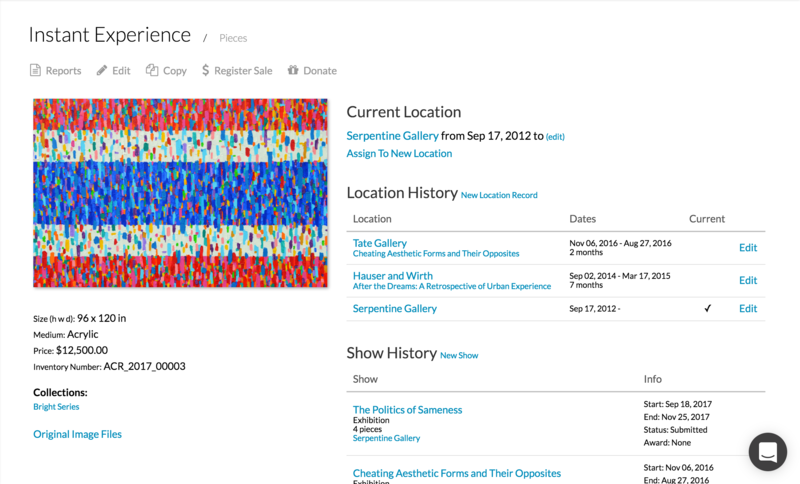Open Tate Gallery location link
The image size is (800, 484).
tap(379, 243)
